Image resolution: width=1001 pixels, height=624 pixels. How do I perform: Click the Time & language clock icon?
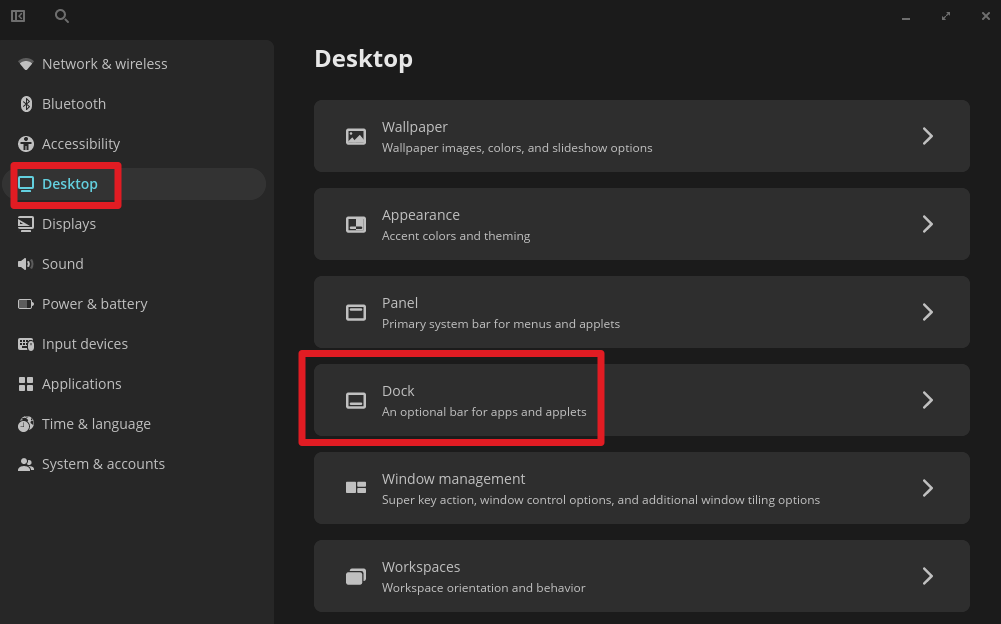[x=25, y=423]
